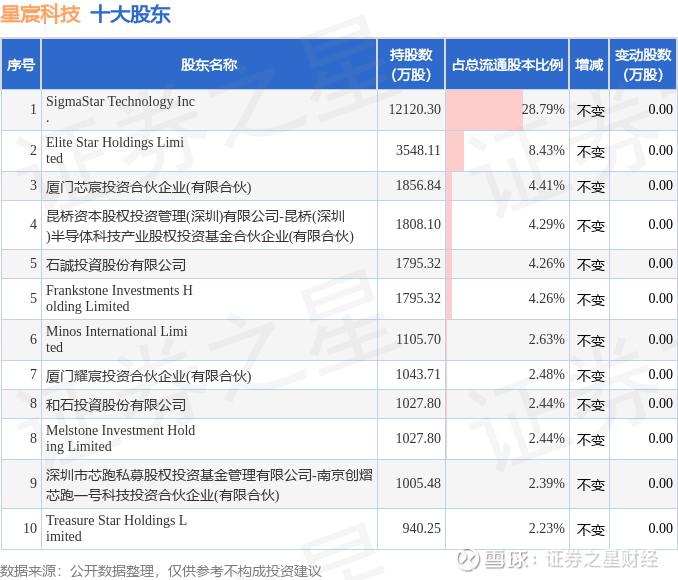Click holdings value 1808.10
Screen dimensions: 678x580
point(419,224)
